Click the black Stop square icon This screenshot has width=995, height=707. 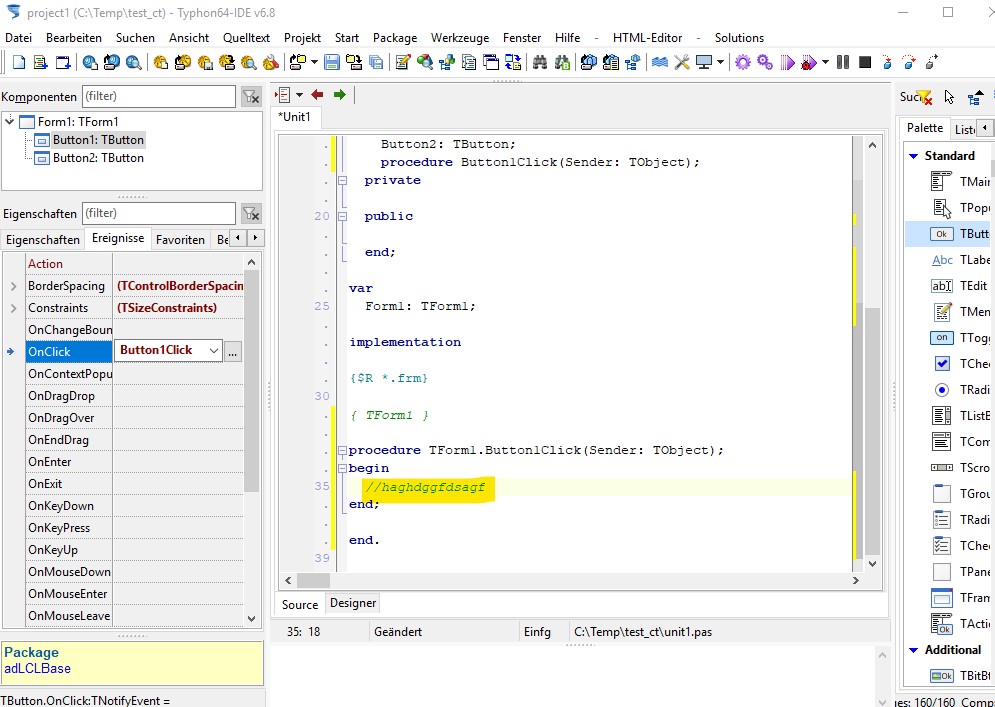[865, 63]
